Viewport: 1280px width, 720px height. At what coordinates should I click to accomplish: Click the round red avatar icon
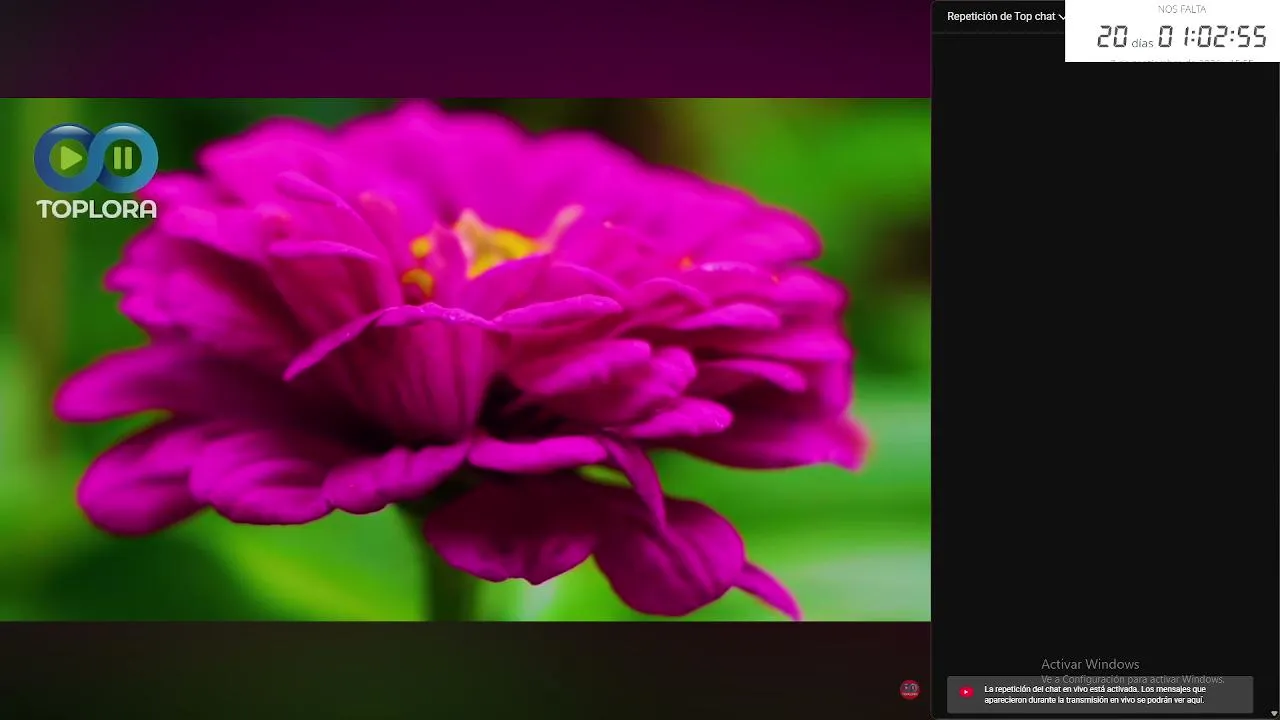[x=909, y=689]
